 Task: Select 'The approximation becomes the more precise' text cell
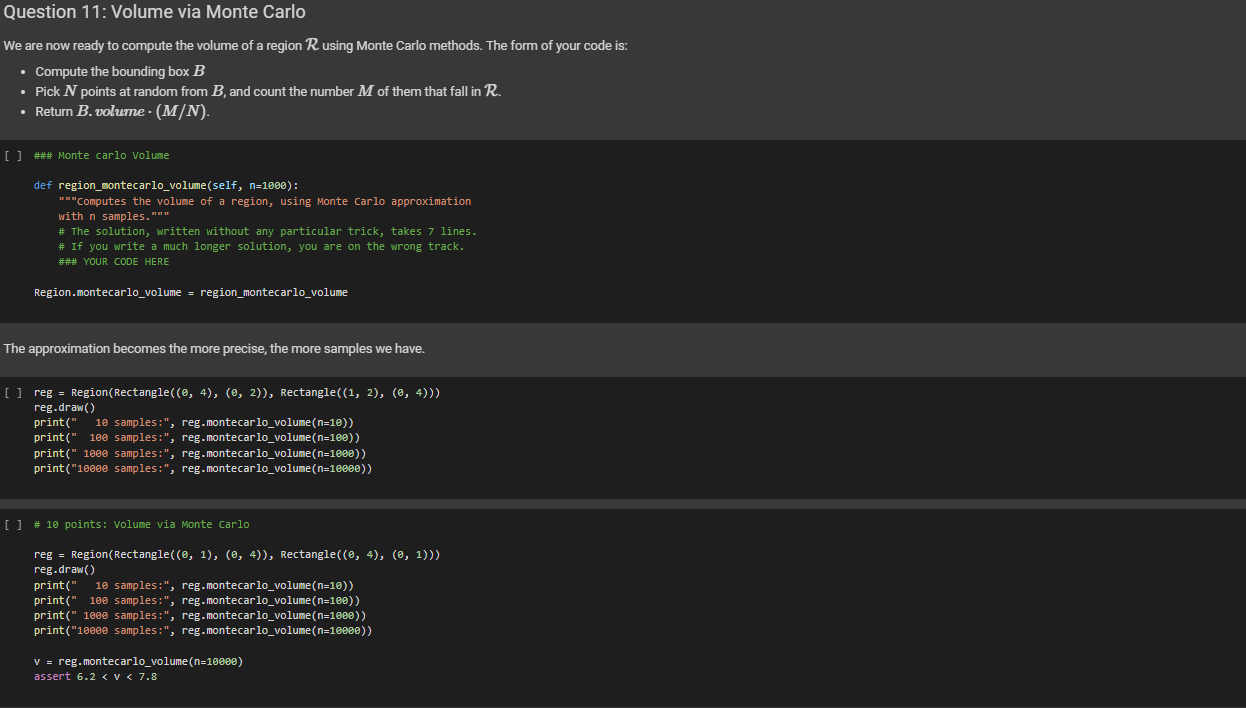point(214,348)
